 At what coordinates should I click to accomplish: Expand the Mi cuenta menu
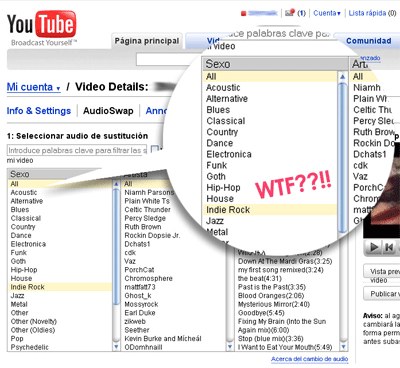34,87
